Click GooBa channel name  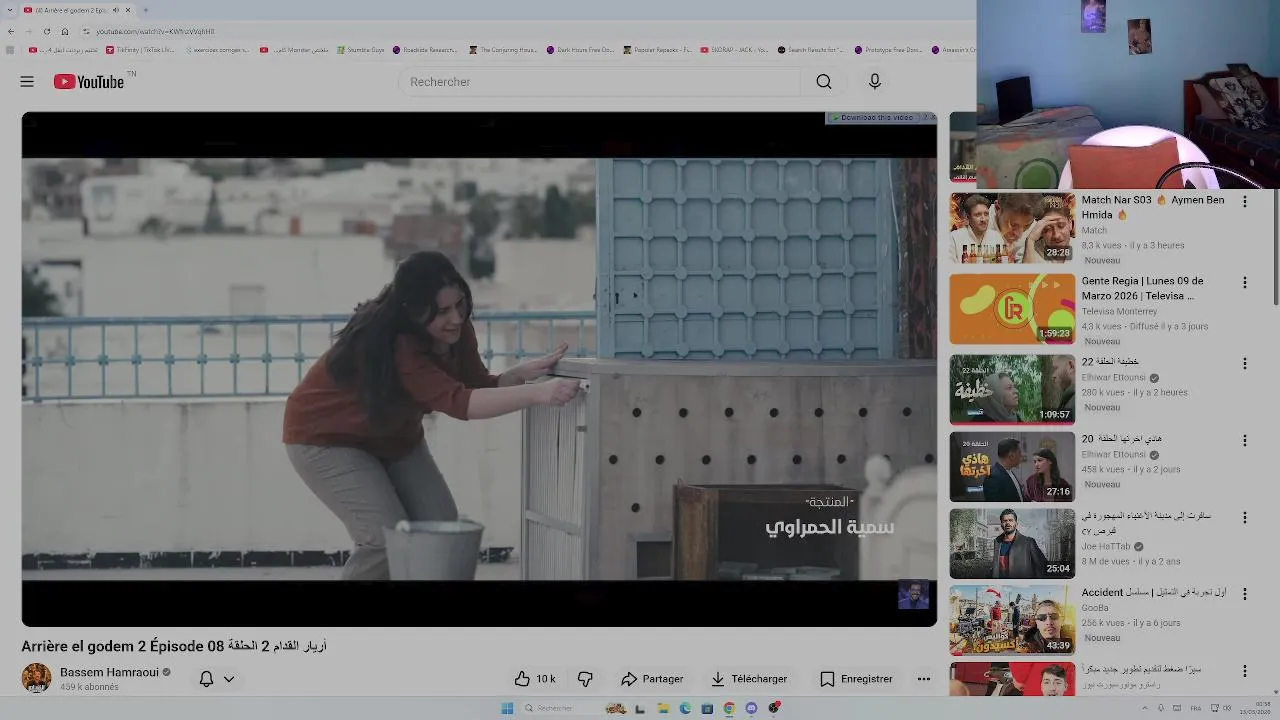1095,608
